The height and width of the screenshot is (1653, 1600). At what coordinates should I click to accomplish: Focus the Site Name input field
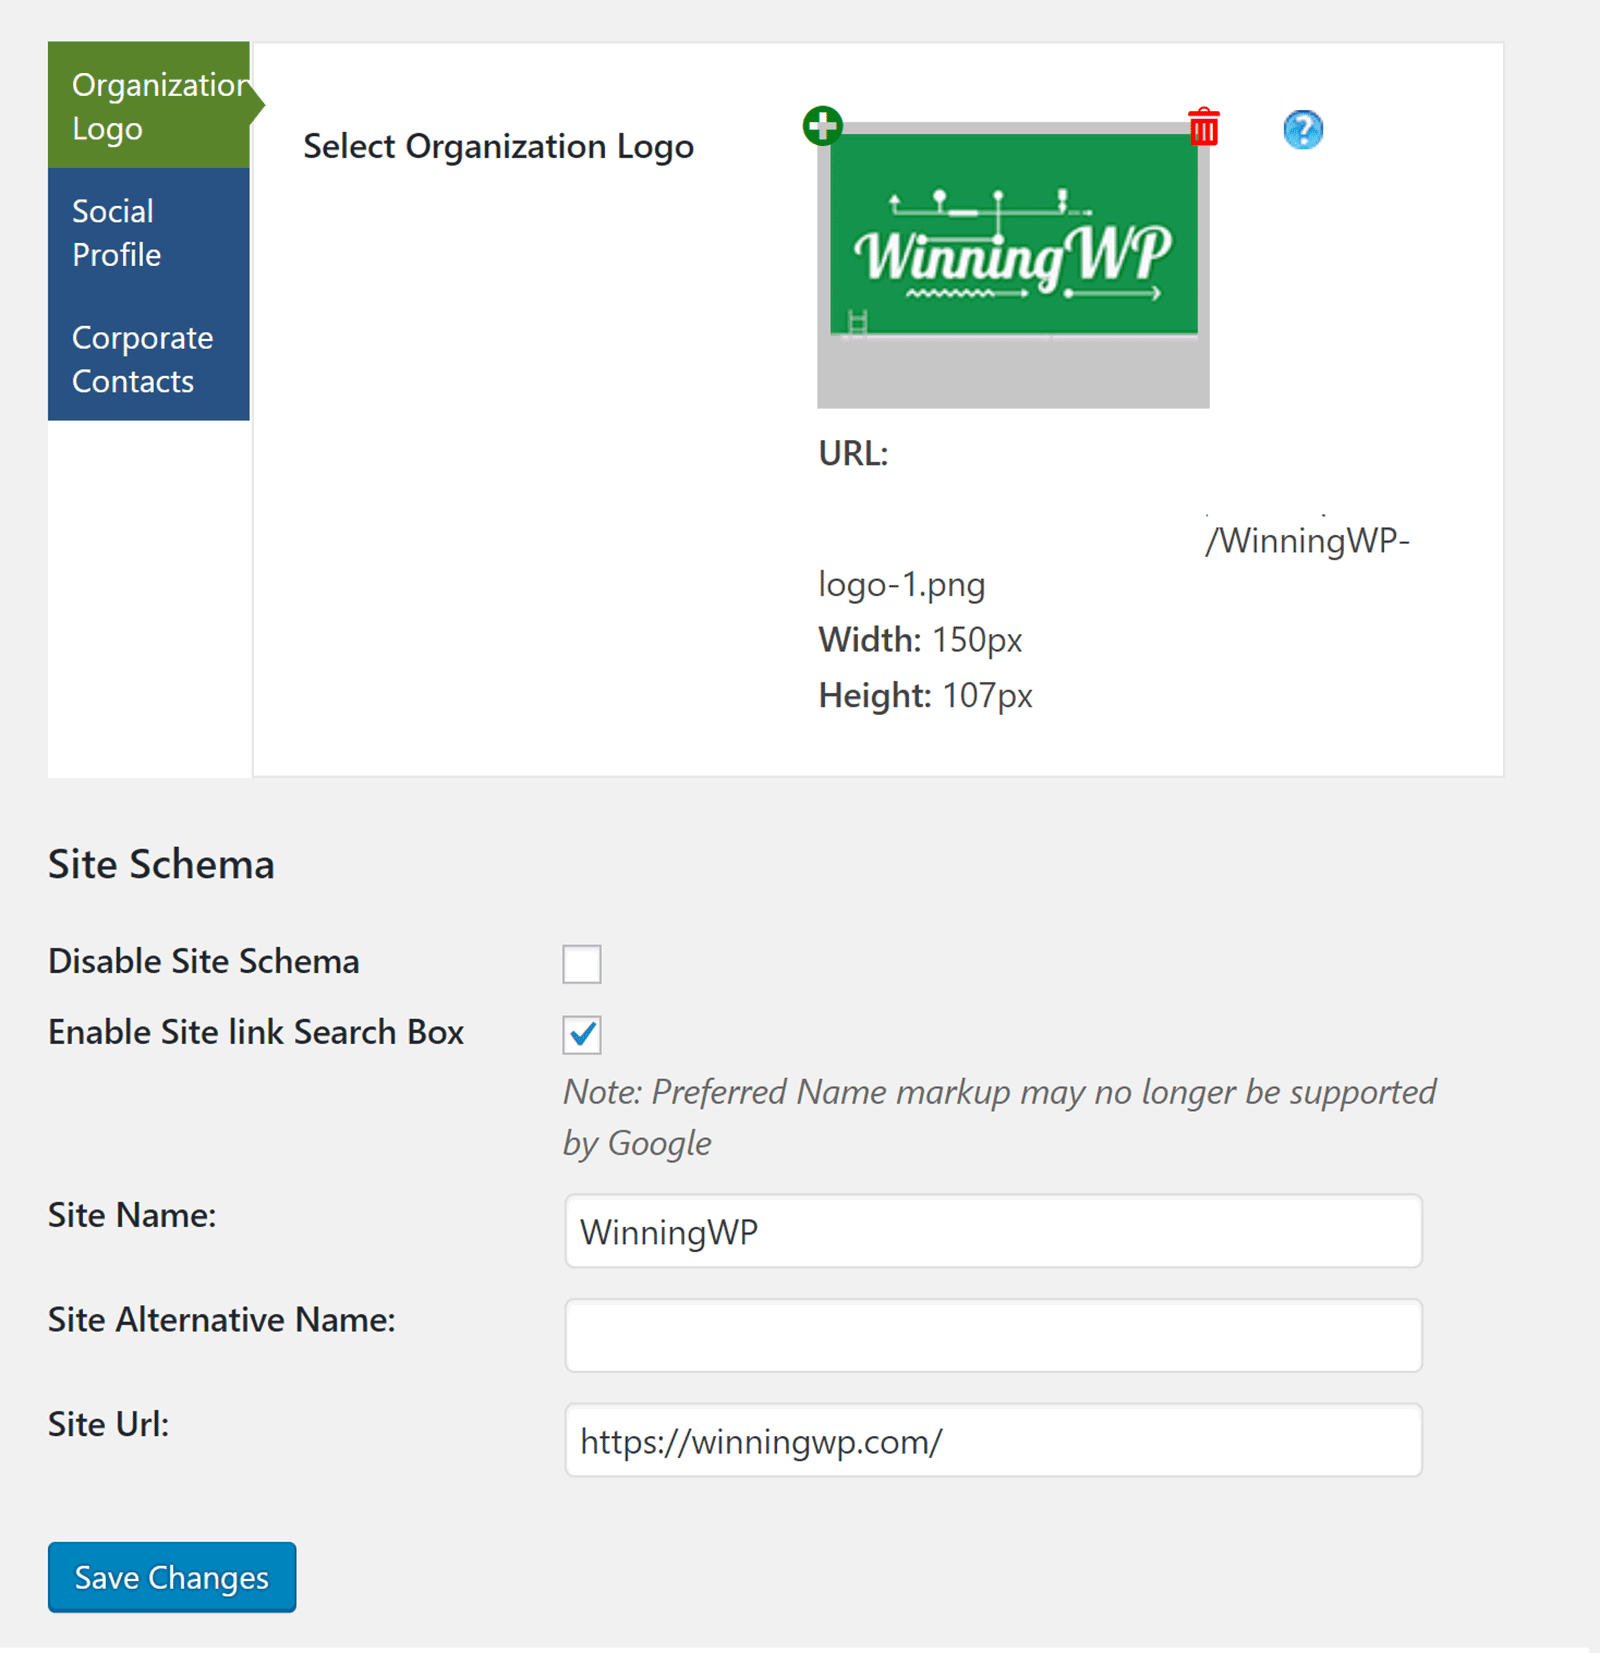click(993, 1231)
